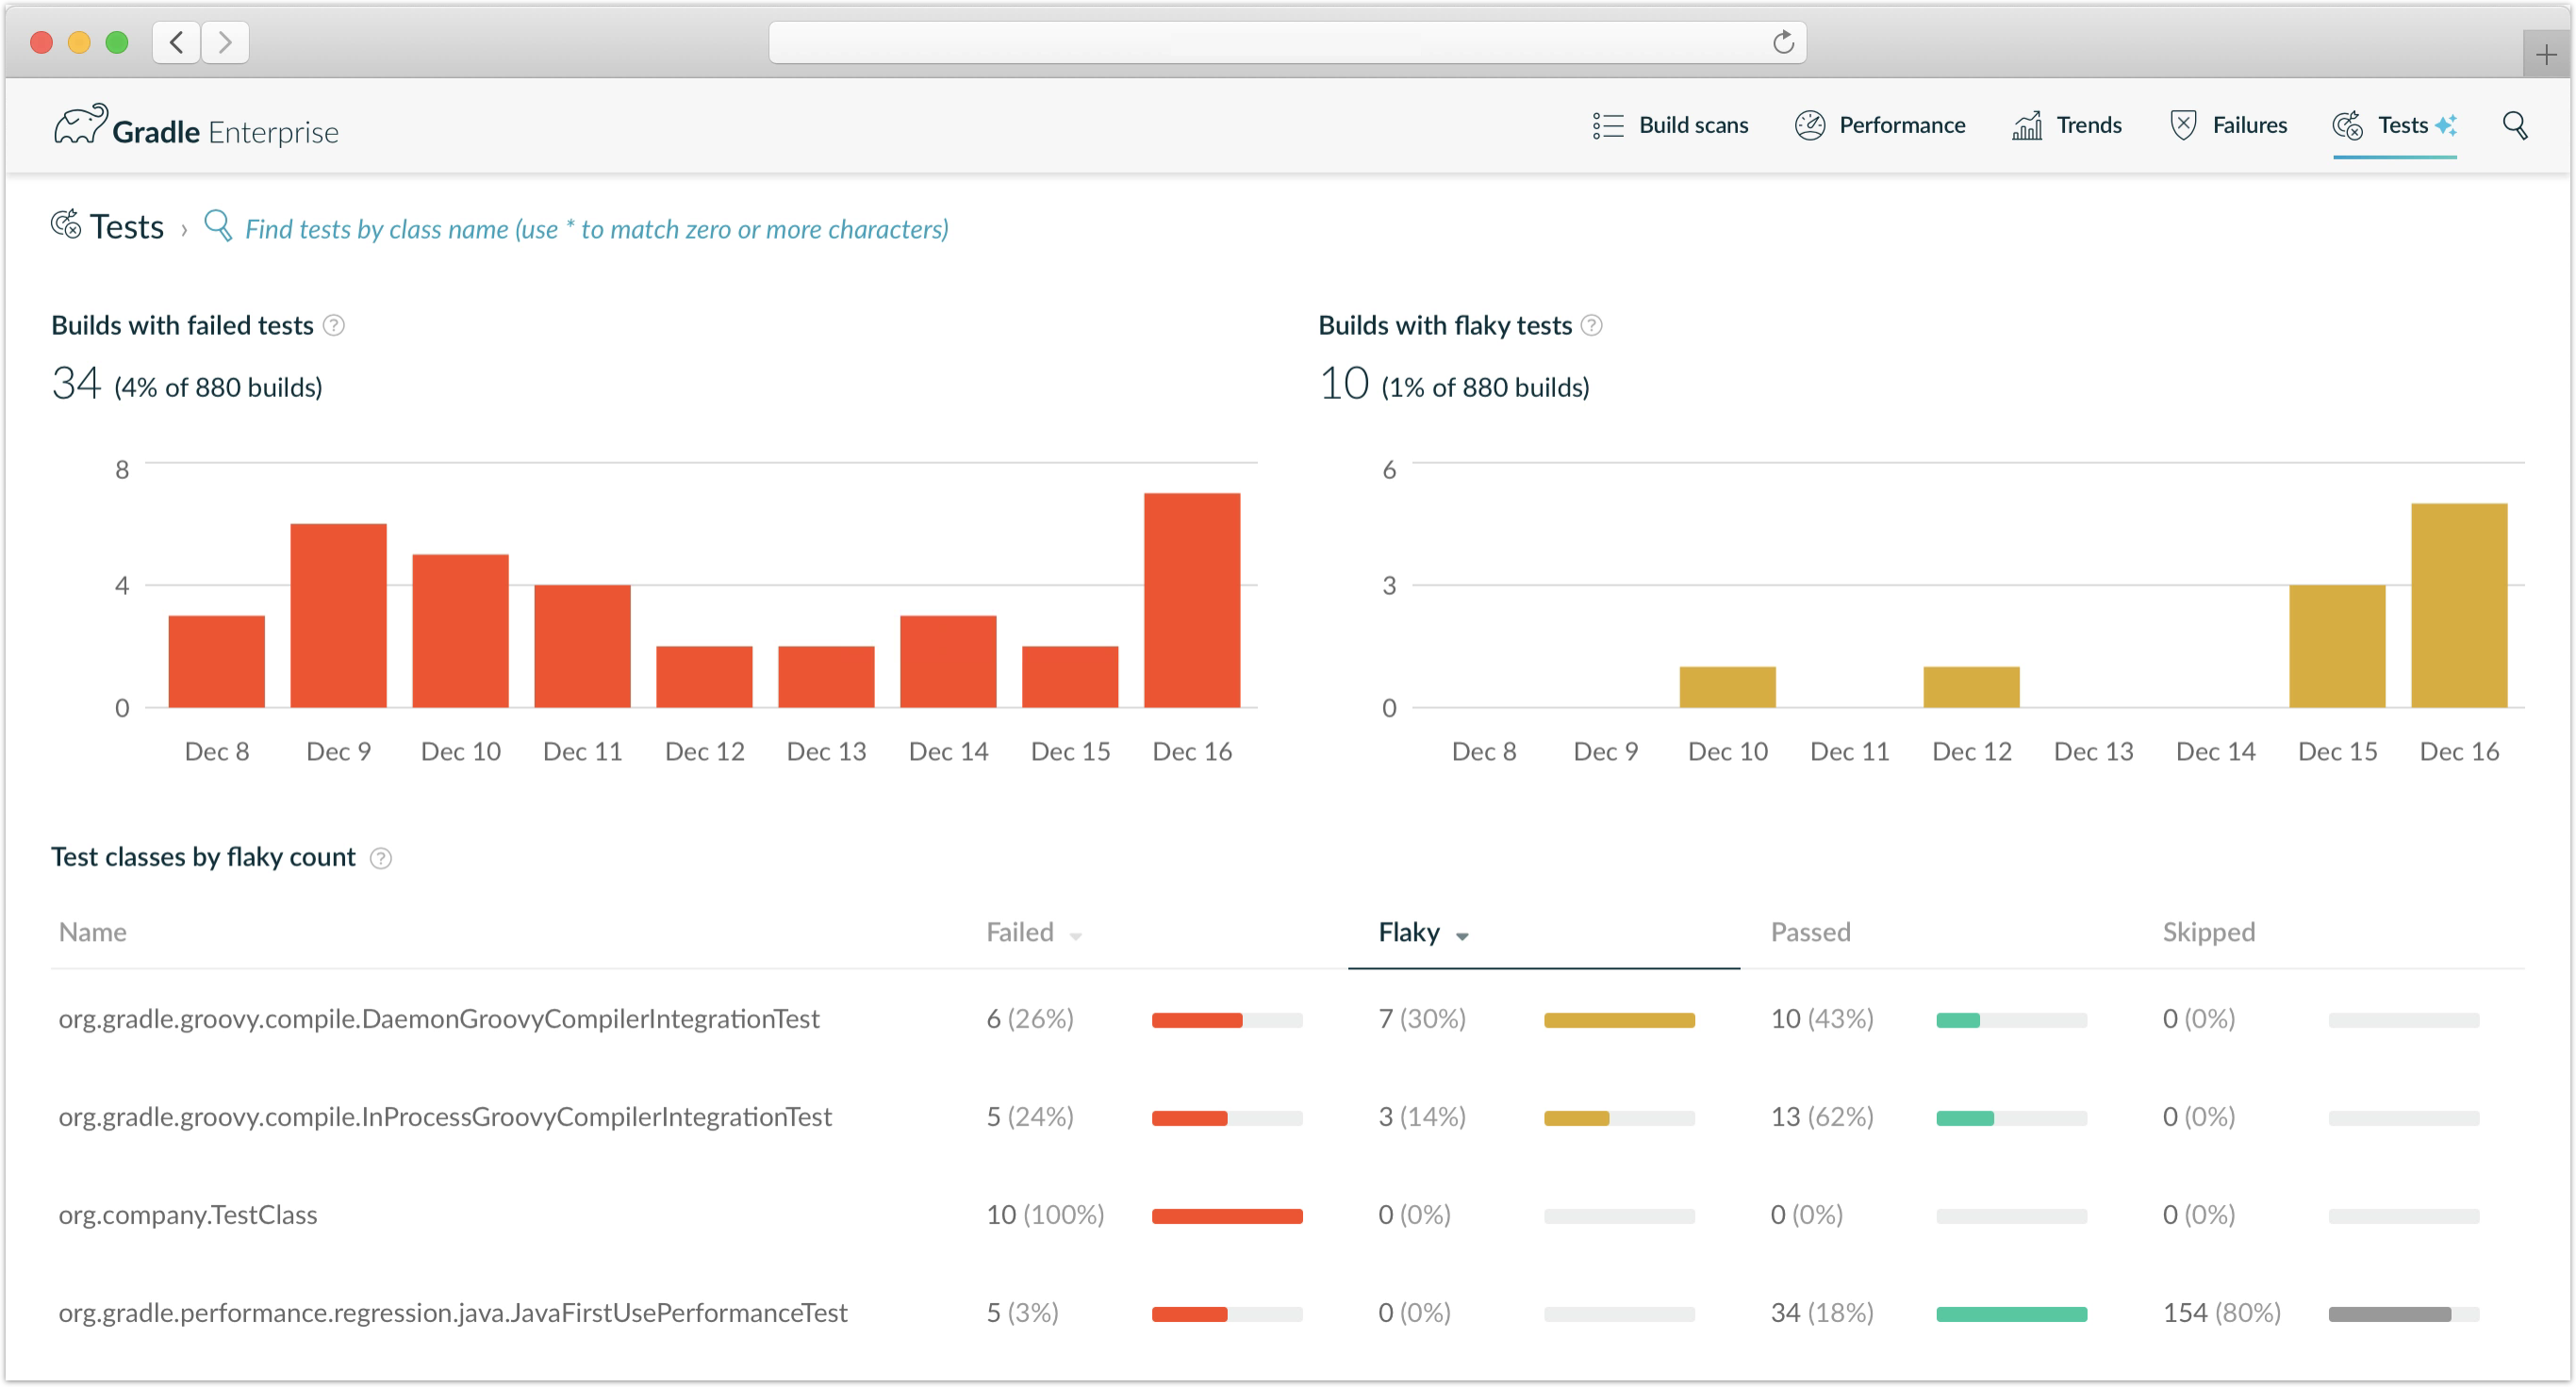Open a new browser tab with plus button

tap(2546, 54)
